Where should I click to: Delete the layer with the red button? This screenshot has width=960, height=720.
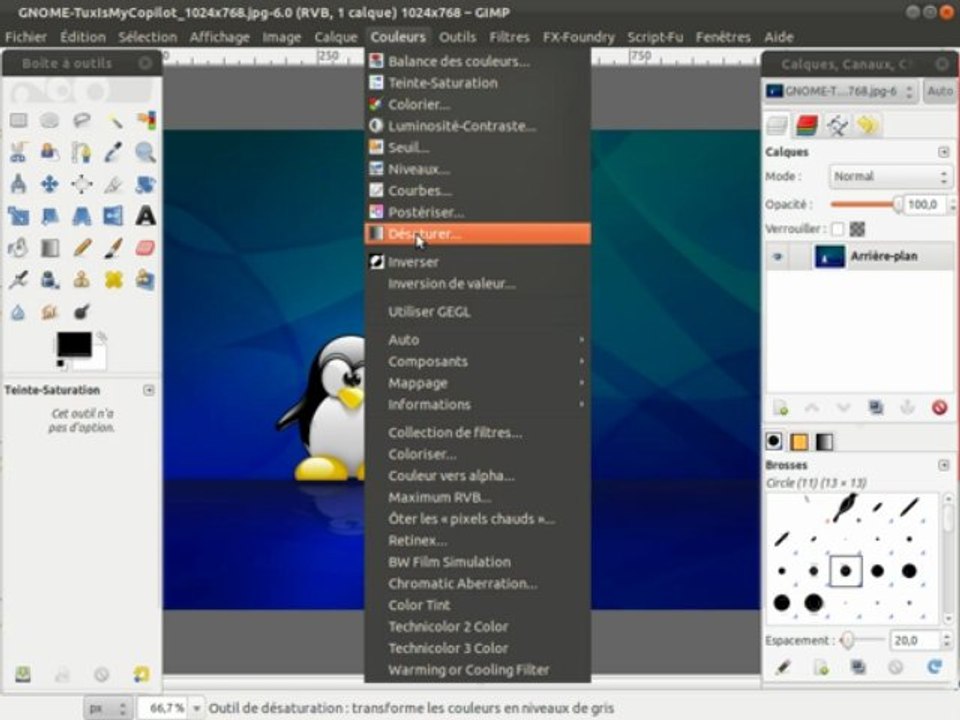[x=939, y=407]
